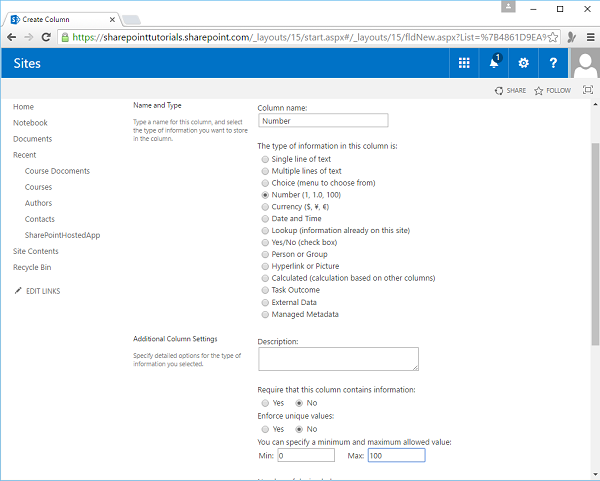Reload the page with refresh icon

[46, 37]
